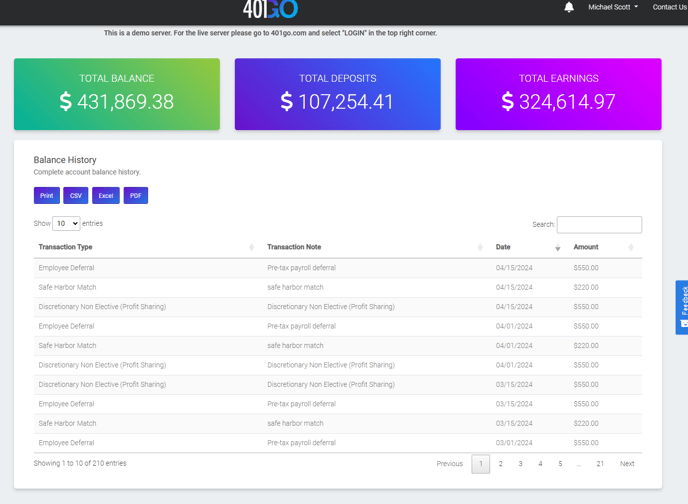The width and height of the screenshot is (688, 504).
Task: Download the balance history as PDF
Action: pos(135,196)
